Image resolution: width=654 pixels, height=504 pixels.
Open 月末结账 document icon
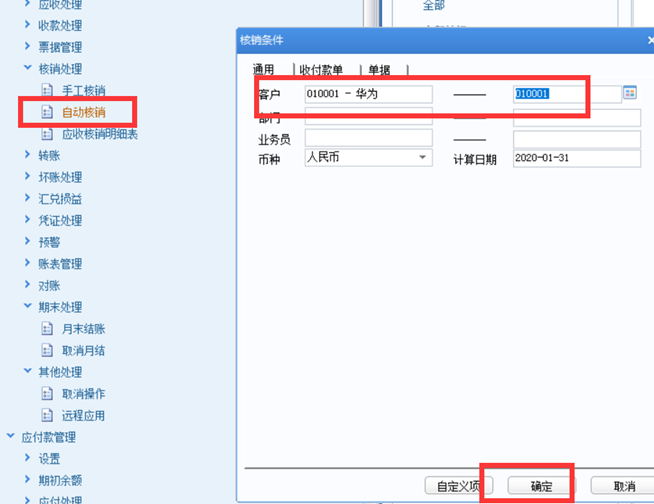pos(47,329)
